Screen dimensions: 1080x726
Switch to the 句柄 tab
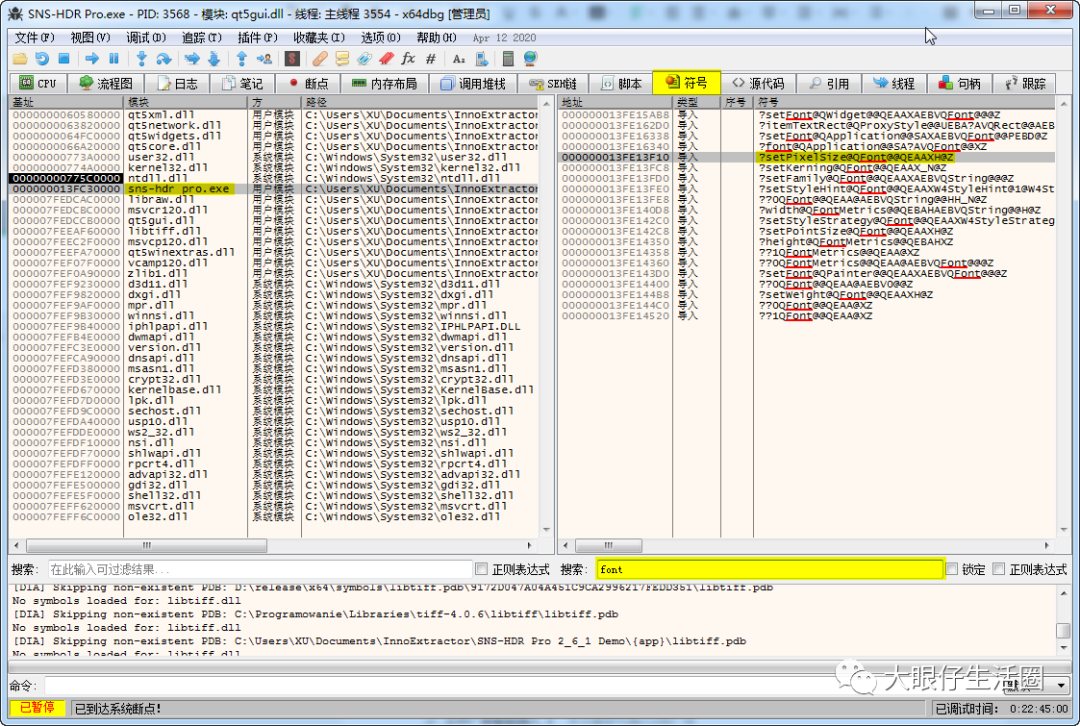[x=959, y=83]
